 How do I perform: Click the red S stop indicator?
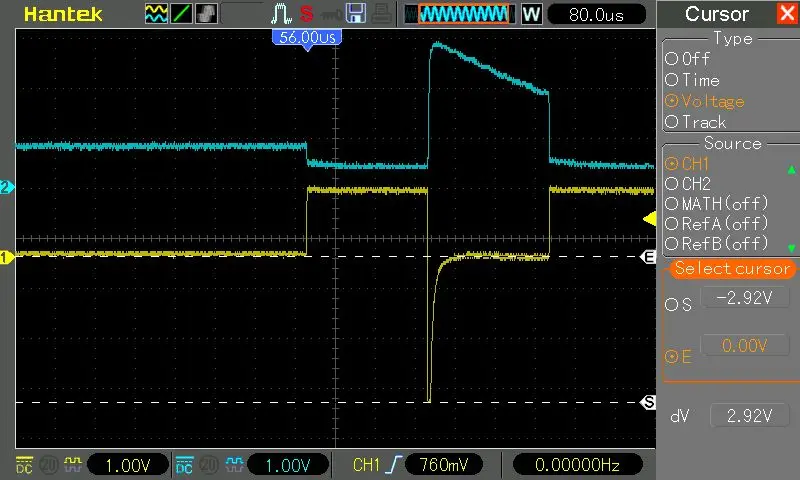pos(306,14)
